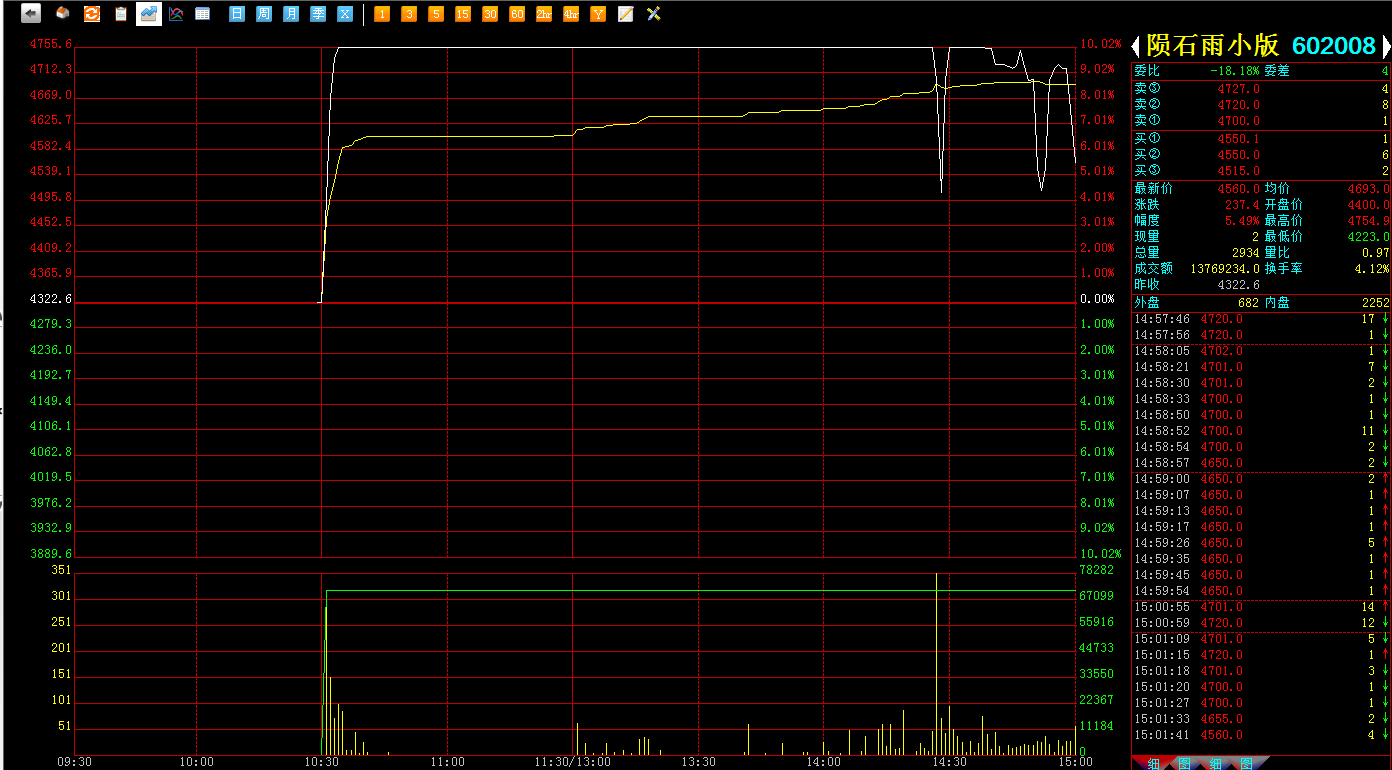
Task: Open the crossed tools settings icon
Action: 654,14
